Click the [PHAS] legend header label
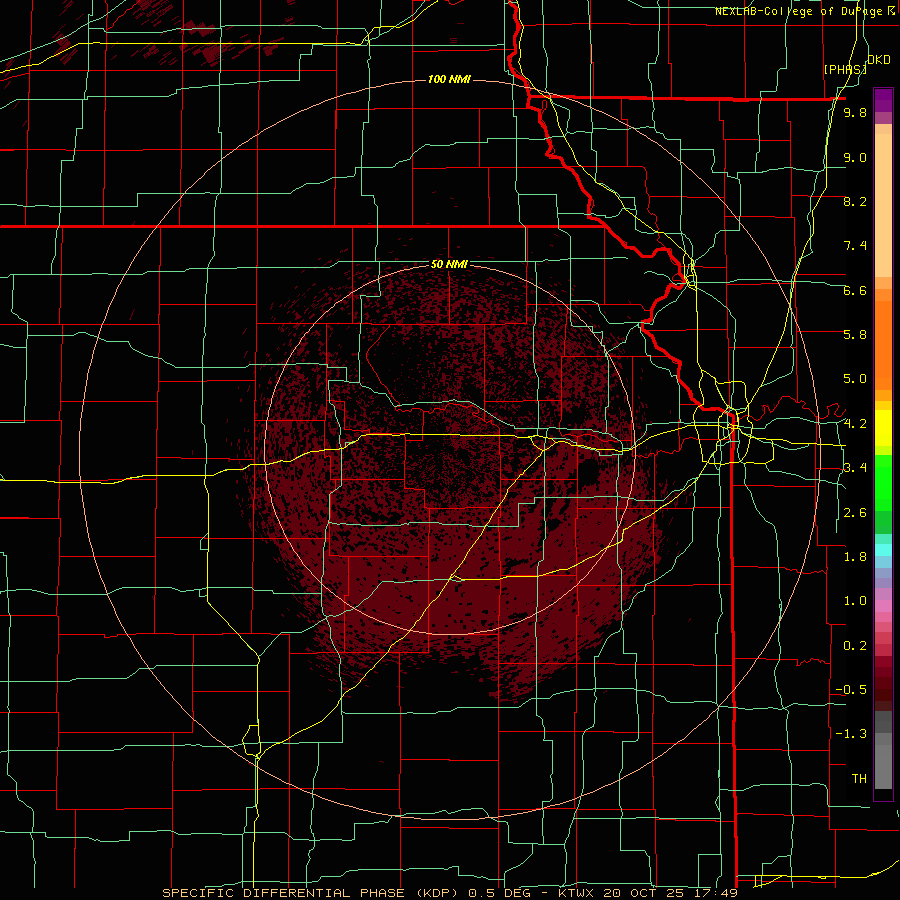This screenshot has height=900, width=900. pyautogui.click(x=845, y=69)
